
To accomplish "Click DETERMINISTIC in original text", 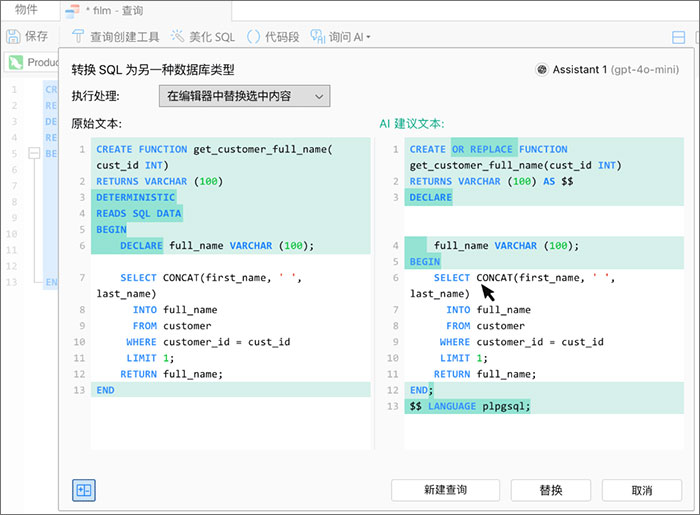I will click(x=136, y=197).
